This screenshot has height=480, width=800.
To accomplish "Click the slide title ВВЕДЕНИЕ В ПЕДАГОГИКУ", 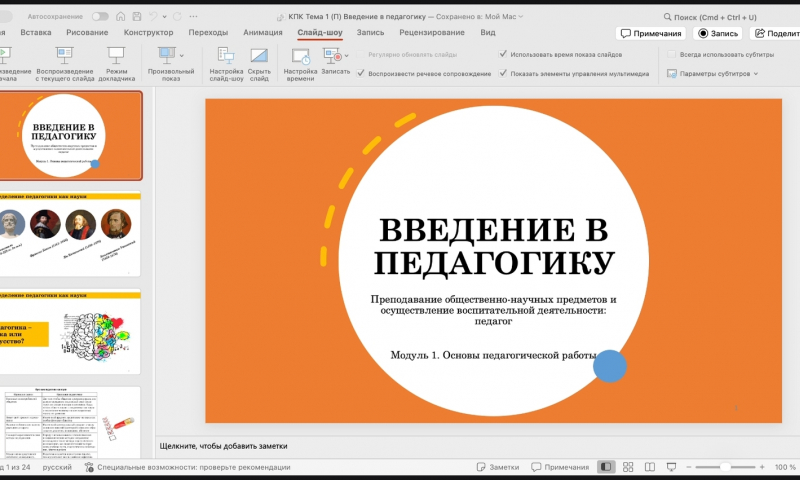I will point(493,246).
